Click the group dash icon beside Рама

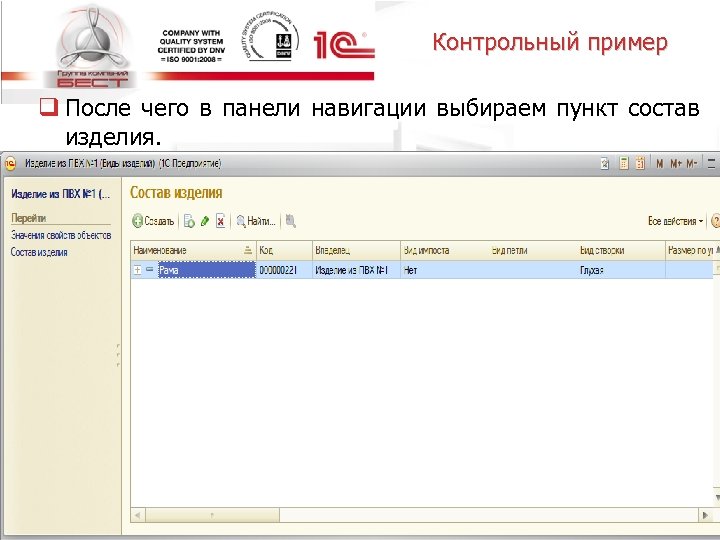tap(150, 270)
